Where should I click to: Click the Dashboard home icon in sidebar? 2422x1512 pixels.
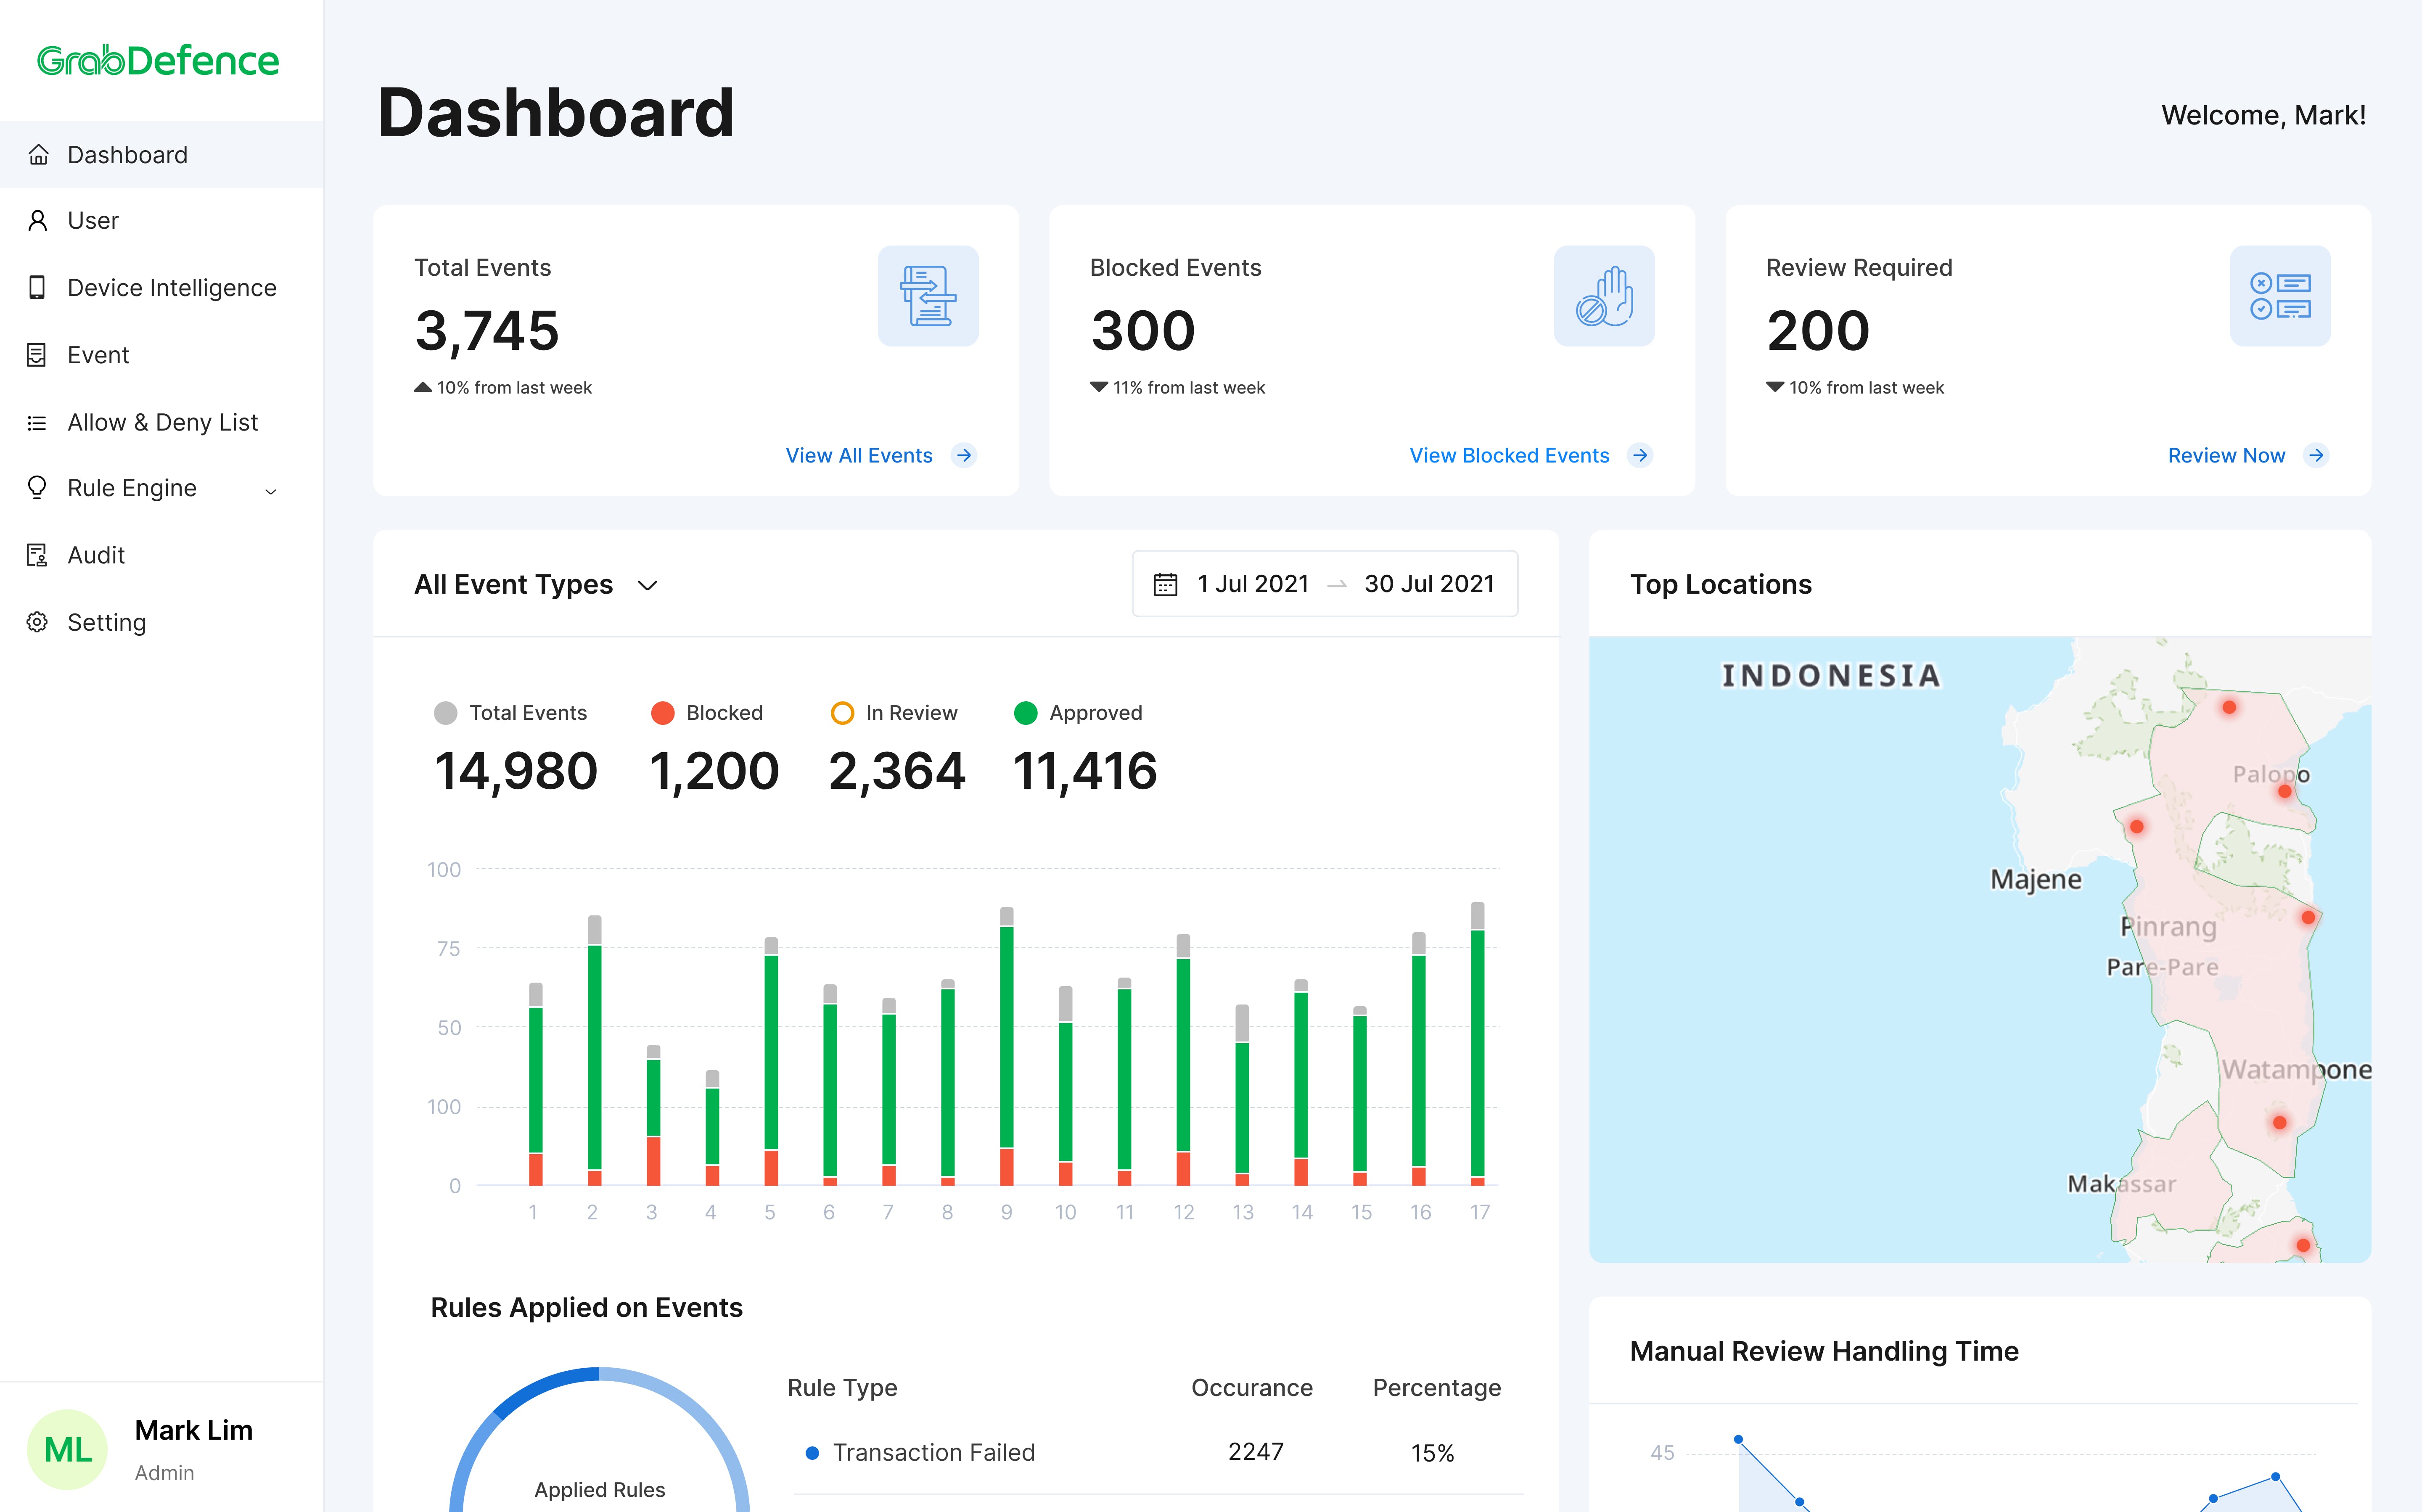[x=38, y=155]
